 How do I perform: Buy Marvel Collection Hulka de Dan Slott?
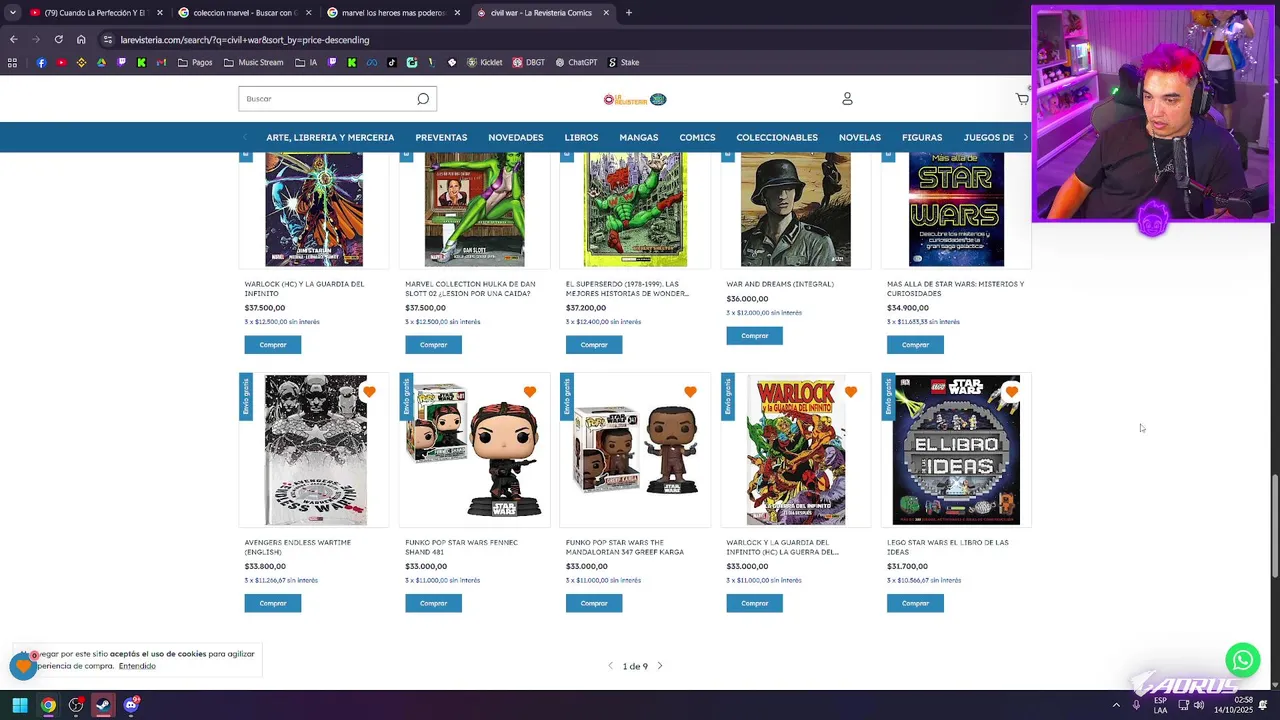pyautogui.click(x=433, y=345)
